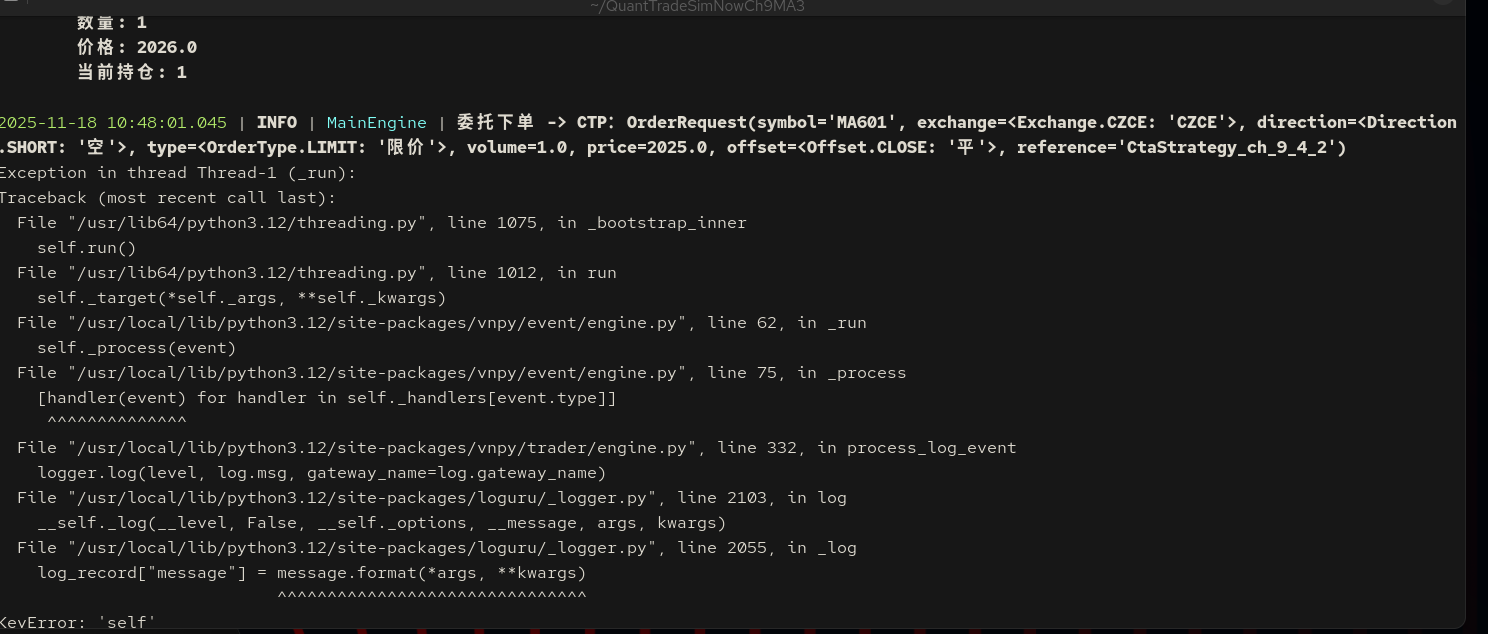Click the window title ~/QuantTradeSimNowCh9MA3
The height and width of the screenshot is (634, 1488).
[697, 7]
